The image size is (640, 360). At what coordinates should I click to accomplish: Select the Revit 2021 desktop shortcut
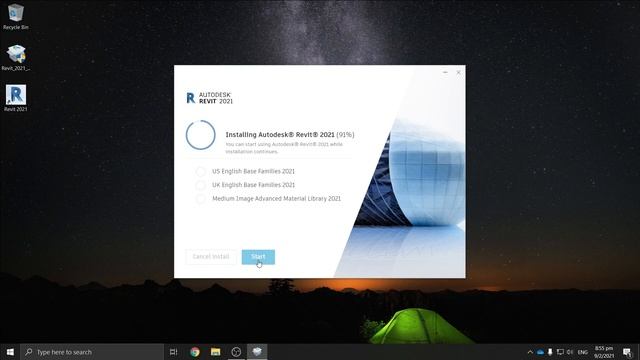coord(16,98)
